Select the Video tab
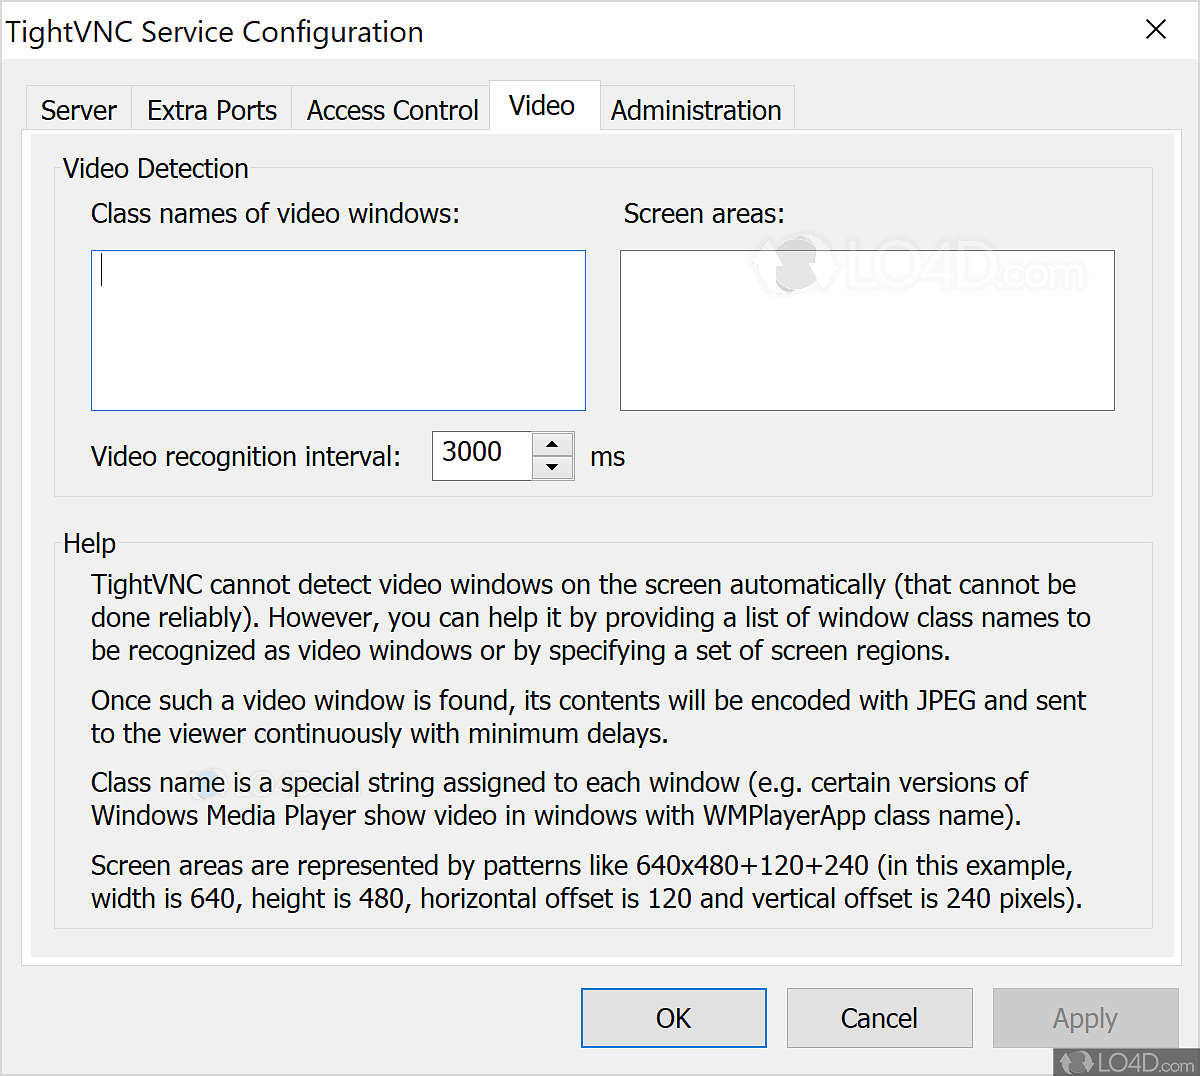 542,106
